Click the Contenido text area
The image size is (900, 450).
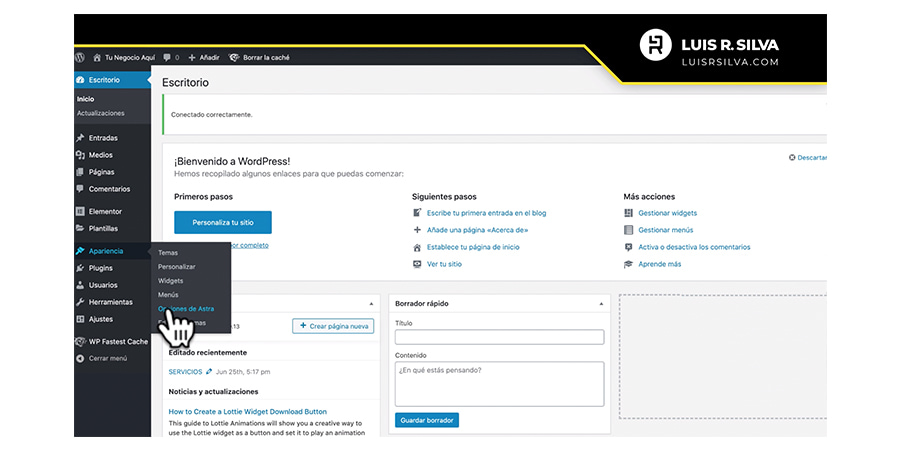pos(499,384)
